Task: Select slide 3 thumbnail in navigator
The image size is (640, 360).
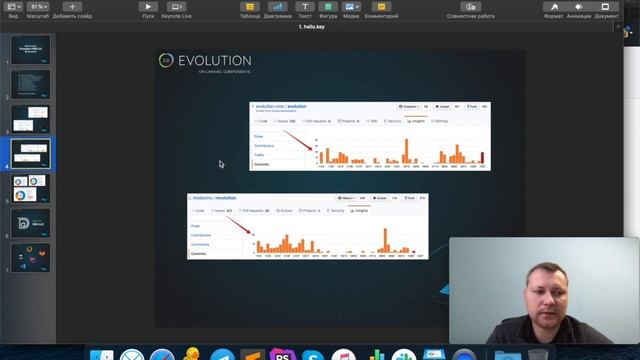Action: [x=31, y=119]
